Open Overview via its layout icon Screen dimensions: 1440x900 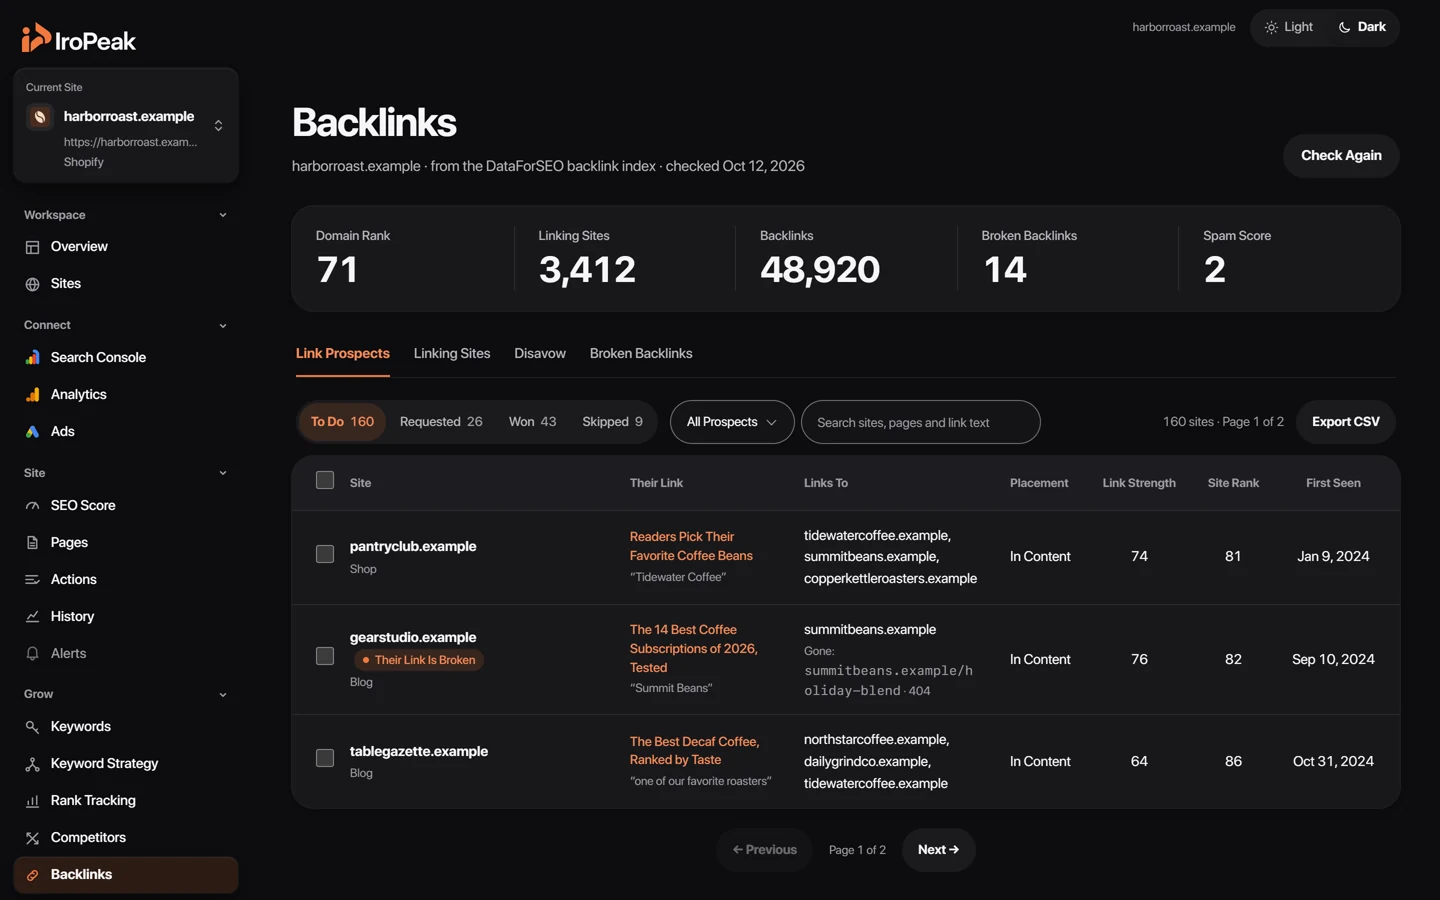click(32, 247)
